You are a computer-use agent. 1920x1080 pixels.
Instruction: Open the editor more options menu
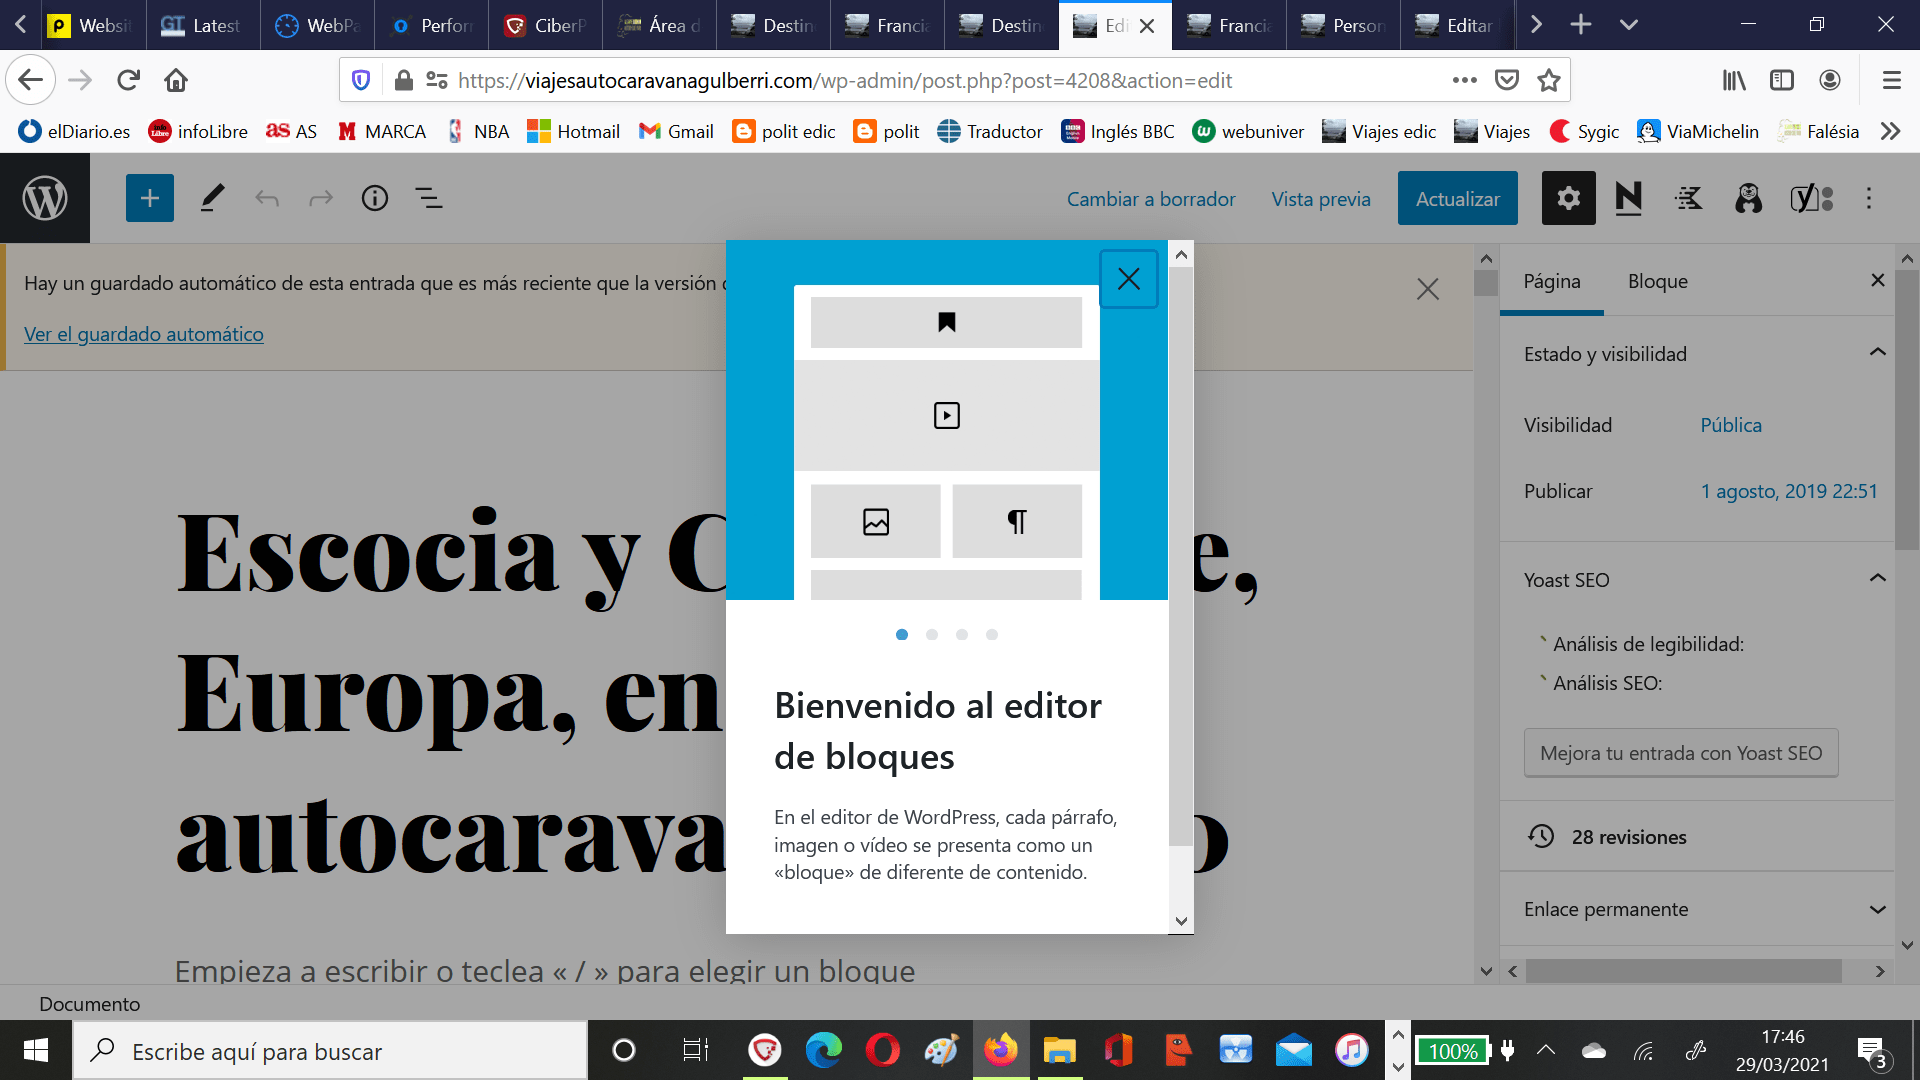pyautogui.click(x=1869, y=198)
